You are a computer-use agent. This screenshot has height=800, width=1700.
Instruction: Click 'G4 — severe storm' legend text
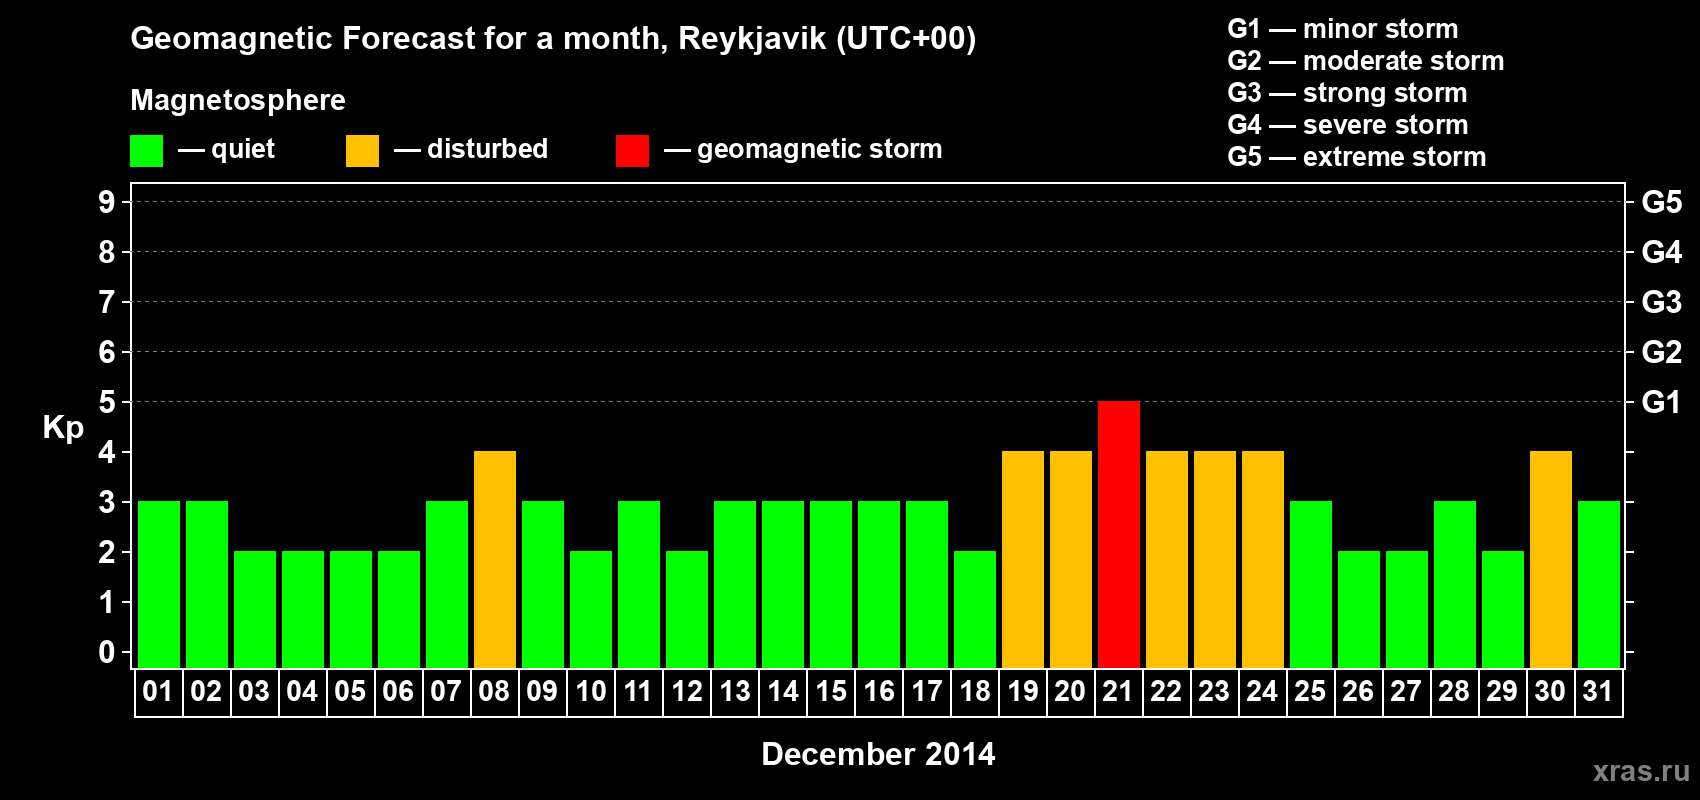pos(1348,125)
